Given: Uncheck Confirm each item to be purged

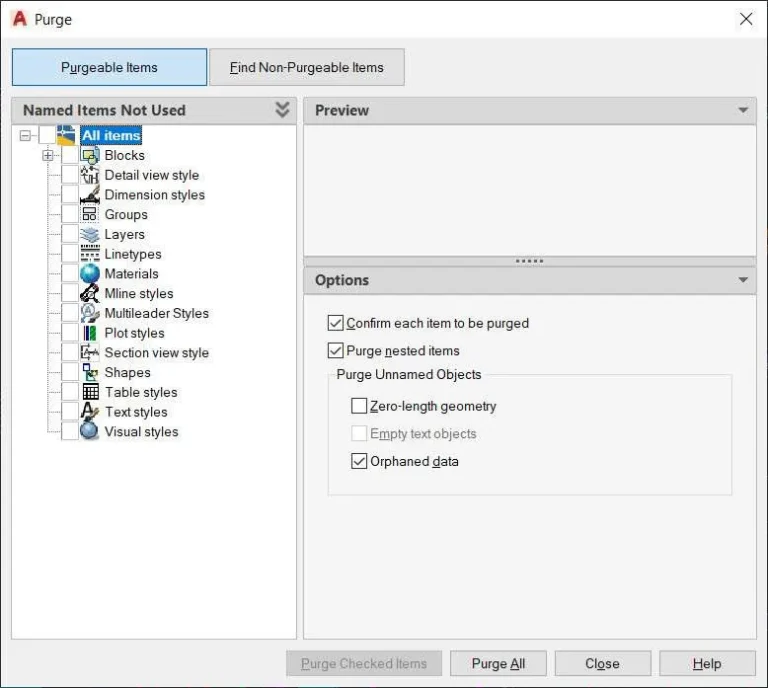Looking at the screenshot, I should coord(336,323).
